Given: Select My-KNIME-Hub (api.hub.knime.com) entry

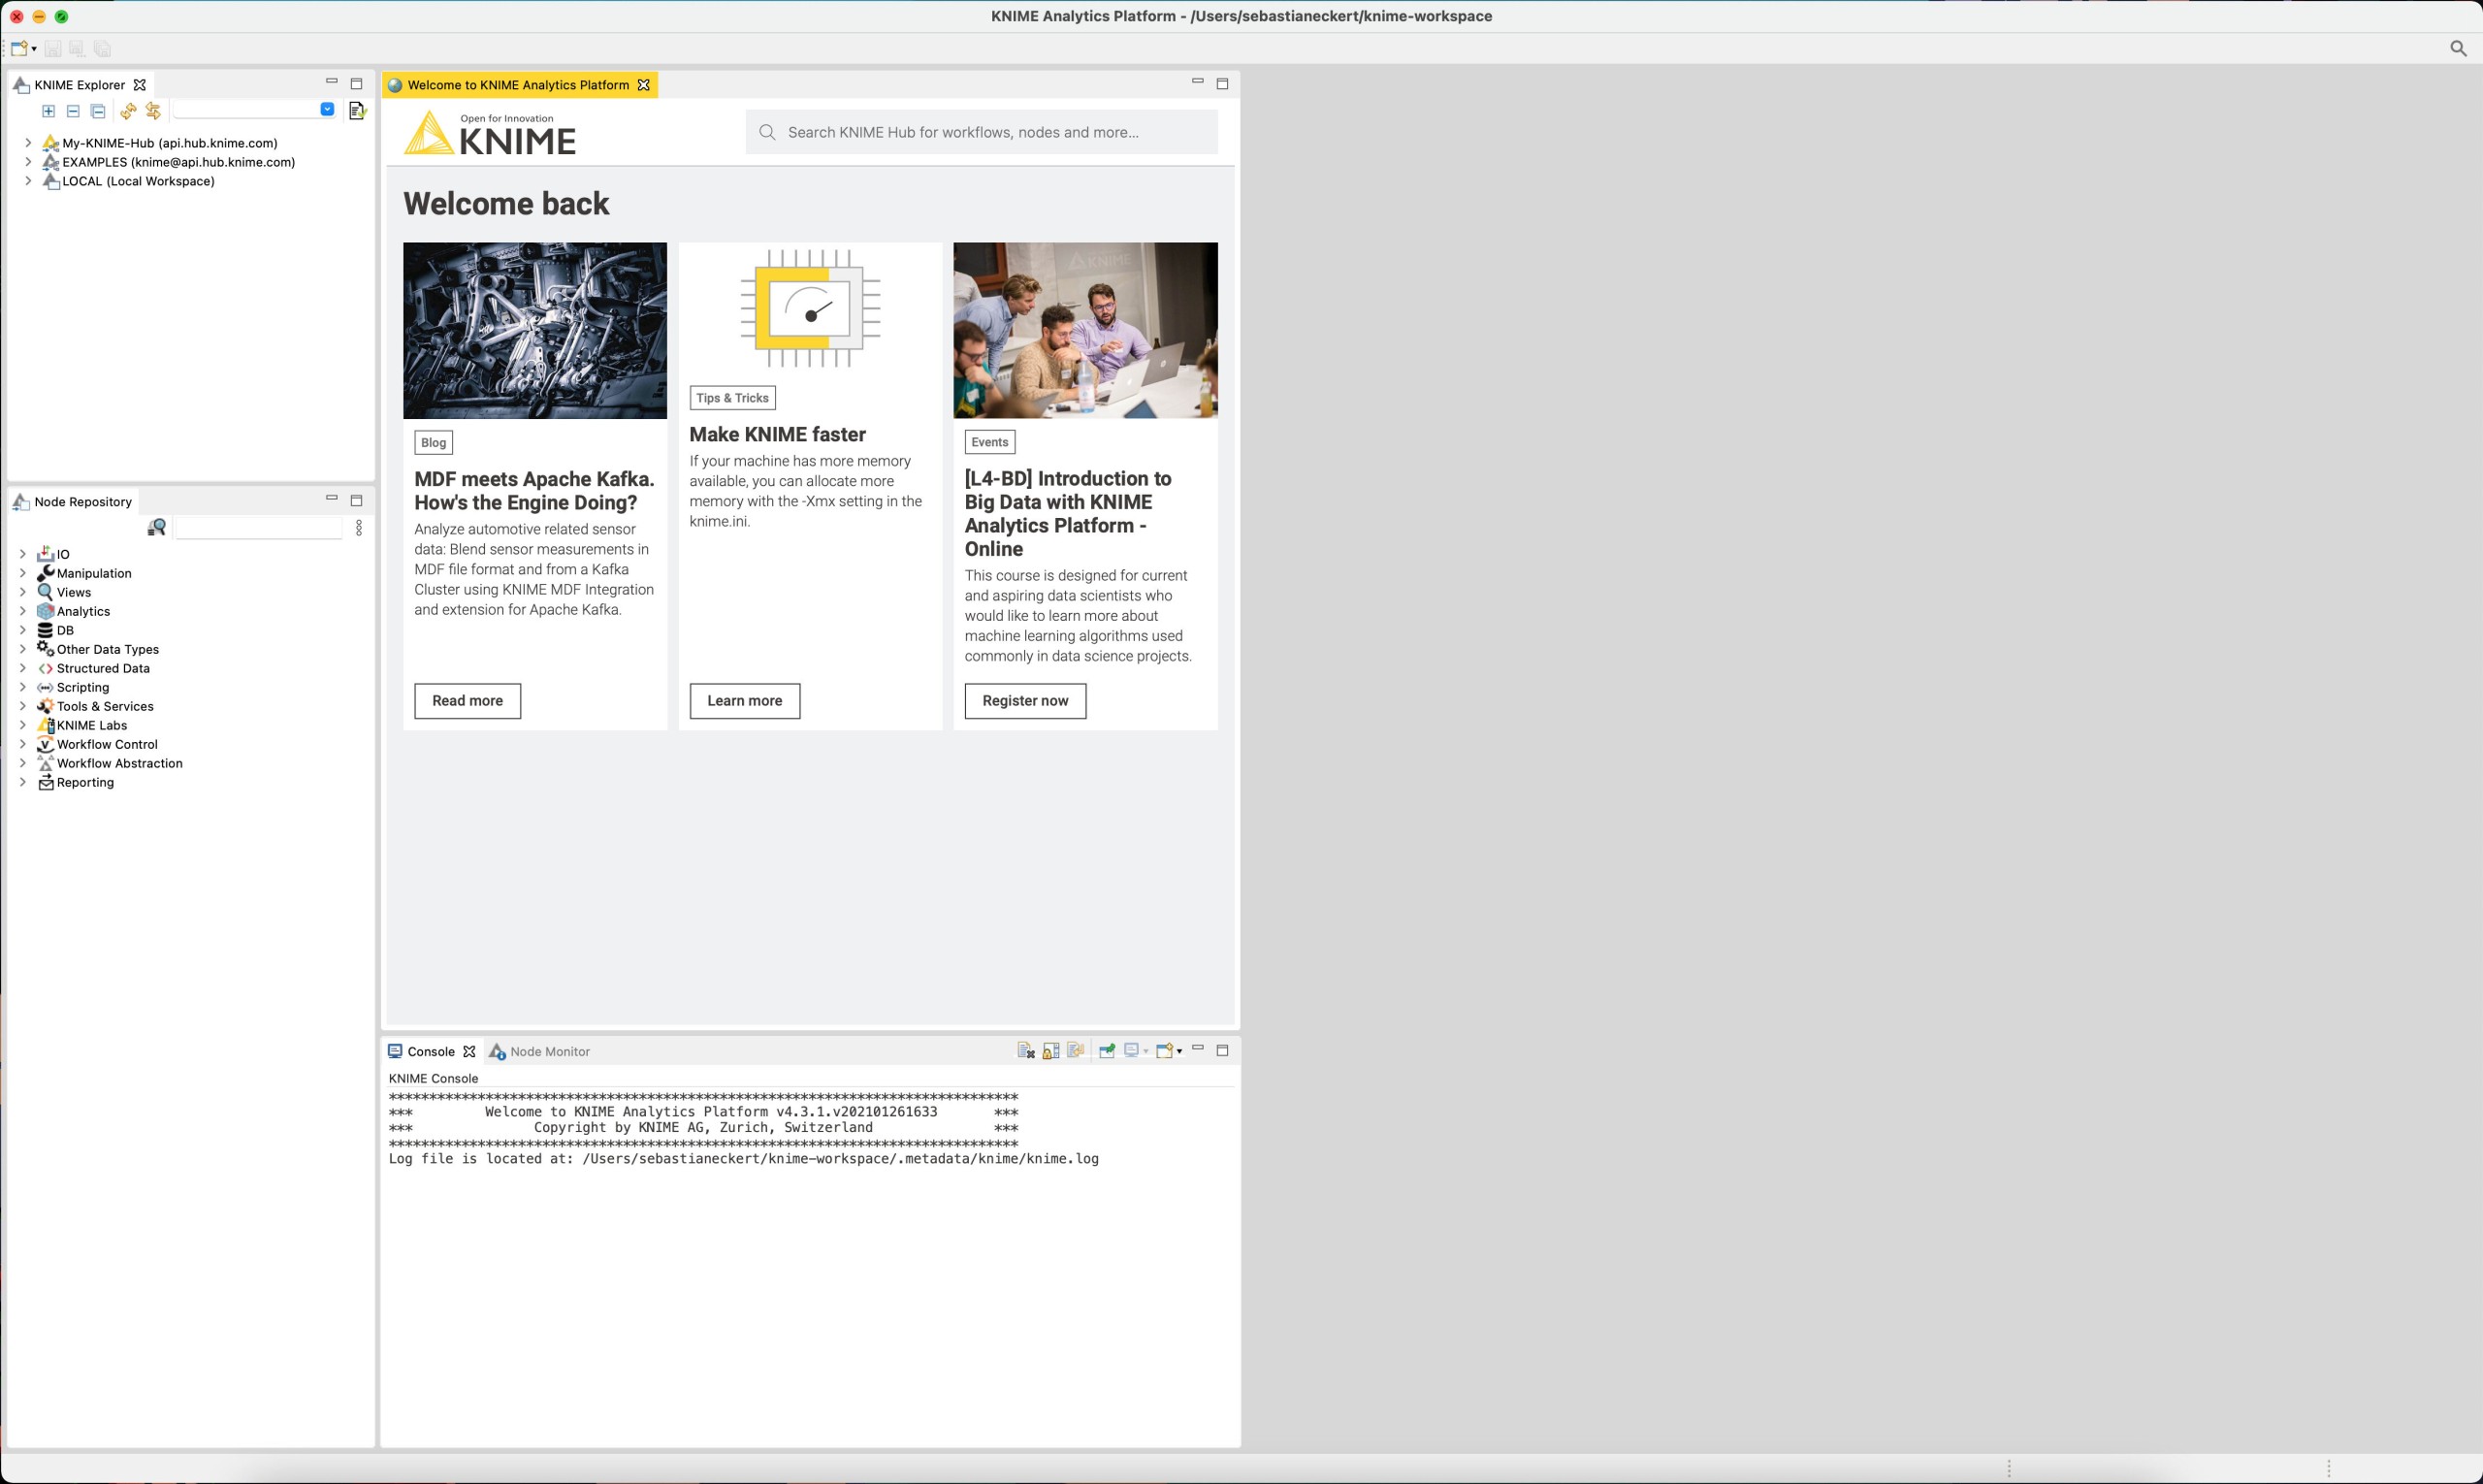Looking at the screenshot, I should (169, 143).
